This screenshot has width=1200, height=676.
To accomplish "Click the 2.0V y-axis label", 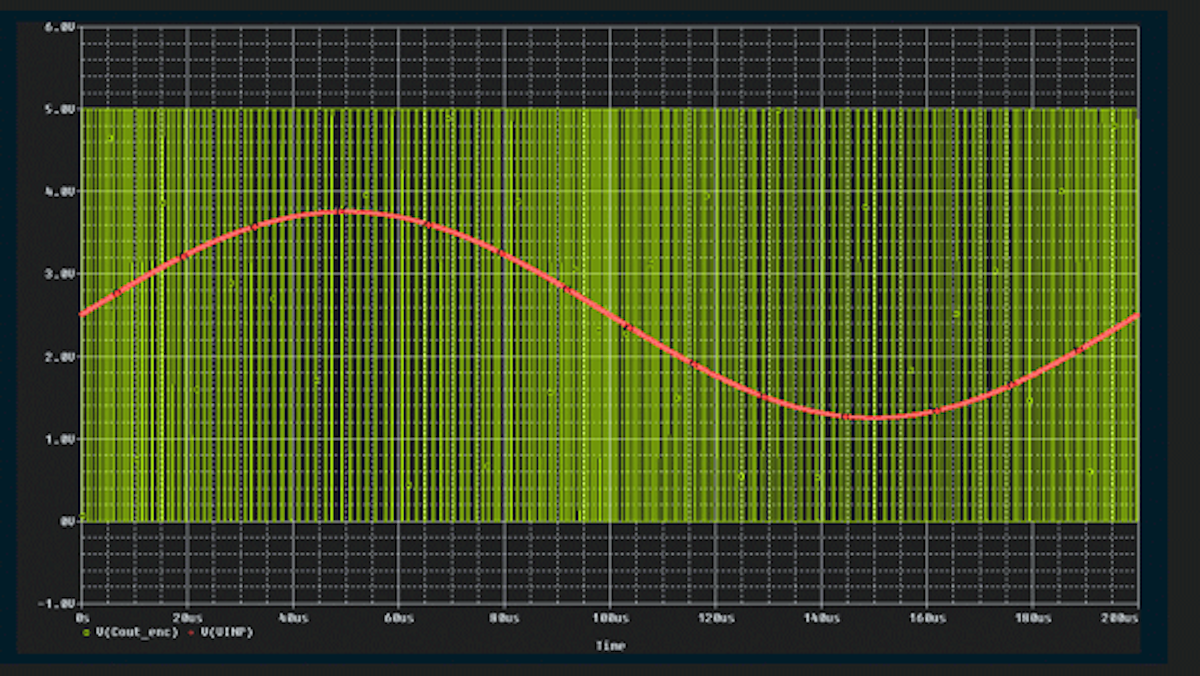I will [59, 356].
